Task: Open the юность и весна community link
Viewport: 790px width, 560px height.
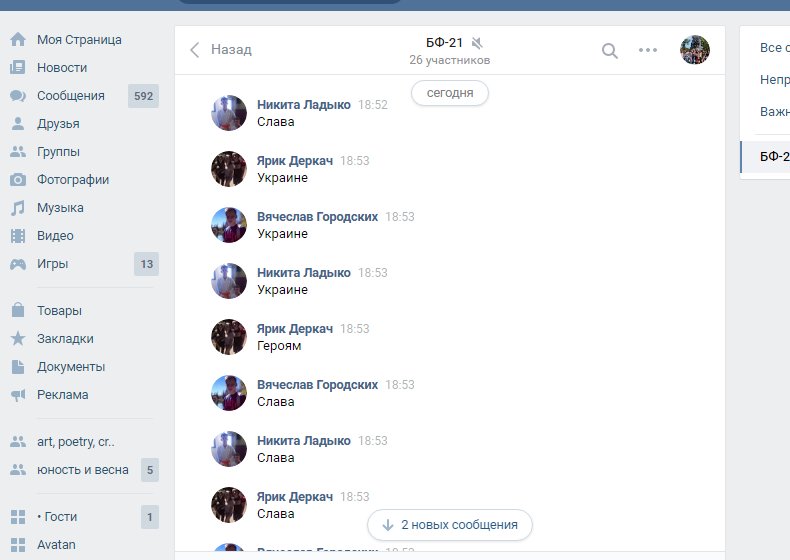Action: click(83, 470)
